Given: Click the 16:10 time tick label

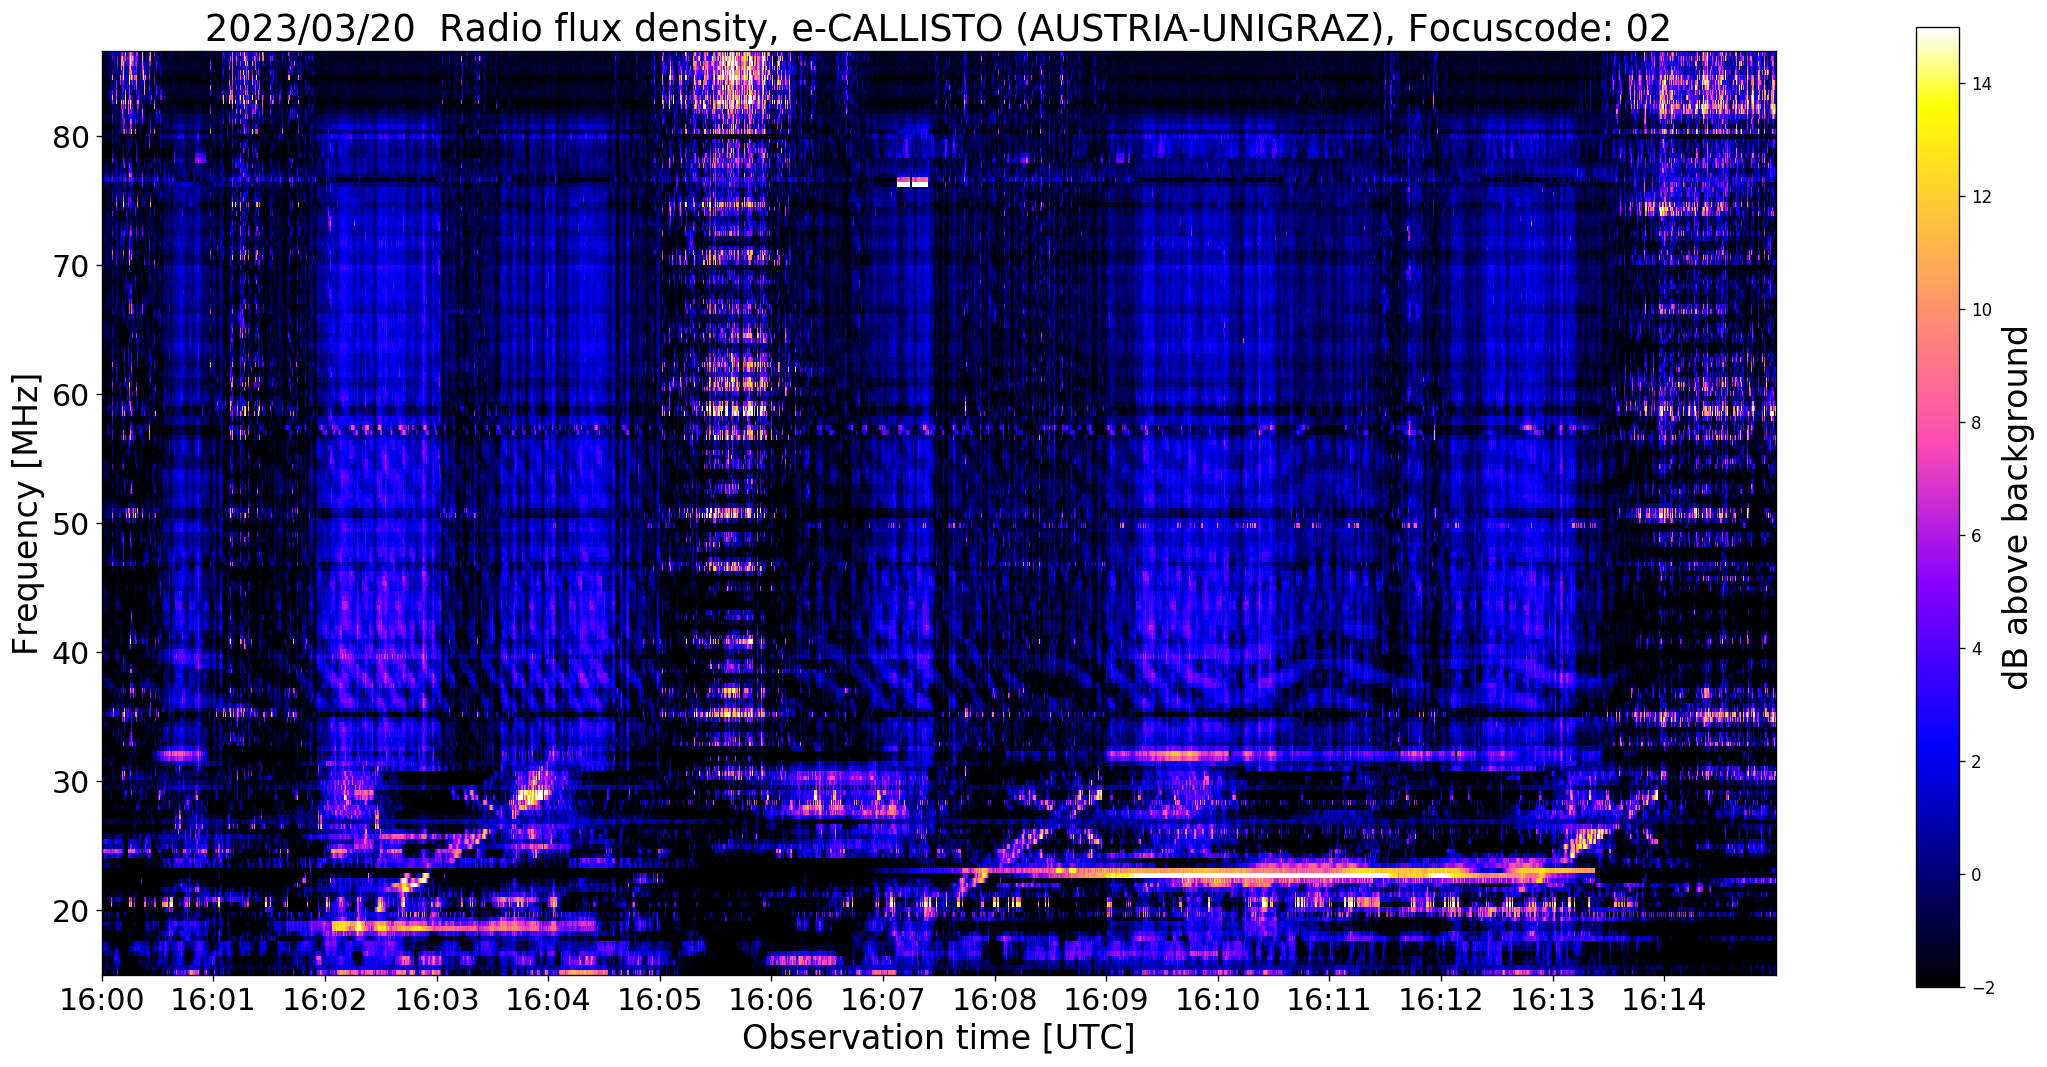Looking at the screenshot, I should pyautogui.click(x=1218, y=1000).
